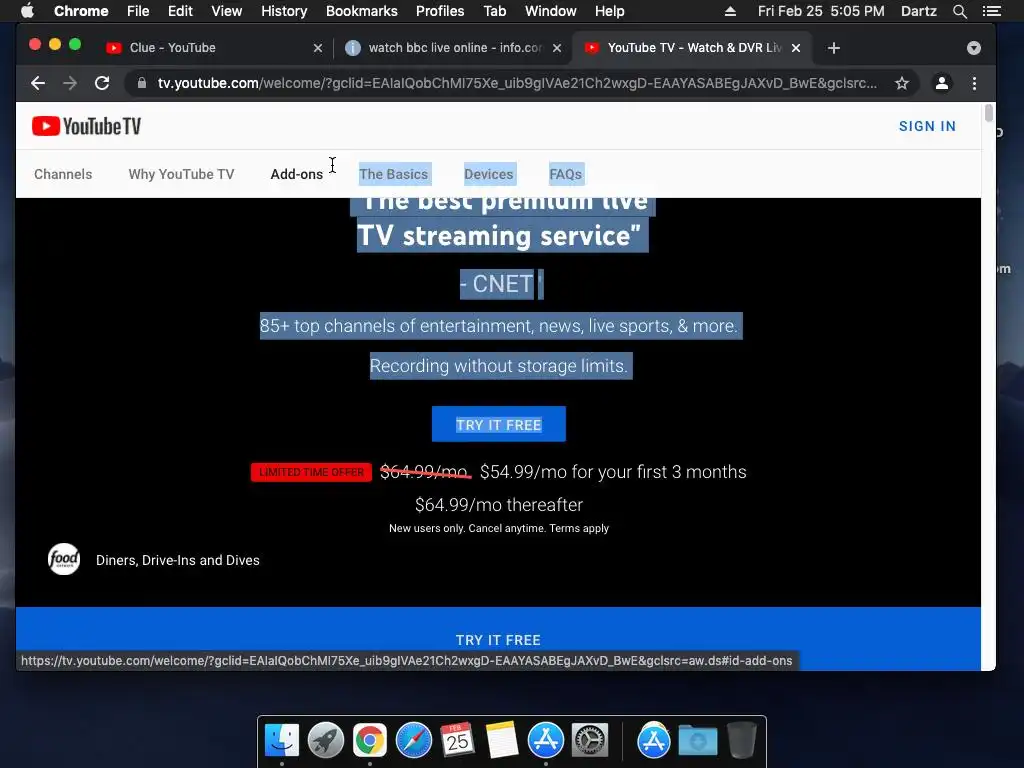Screen dimensions: 1024x768
Task: Open the View menu
Action: [x=227, y=11]
